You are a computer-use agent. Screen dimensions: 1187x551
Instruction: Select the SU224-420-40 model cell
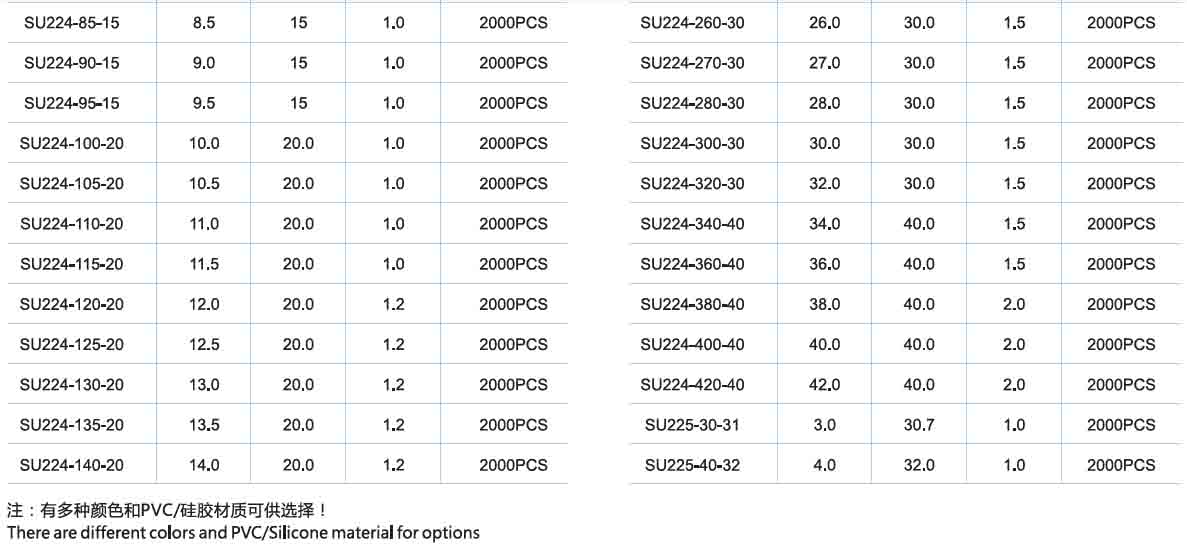pos(692,384)
